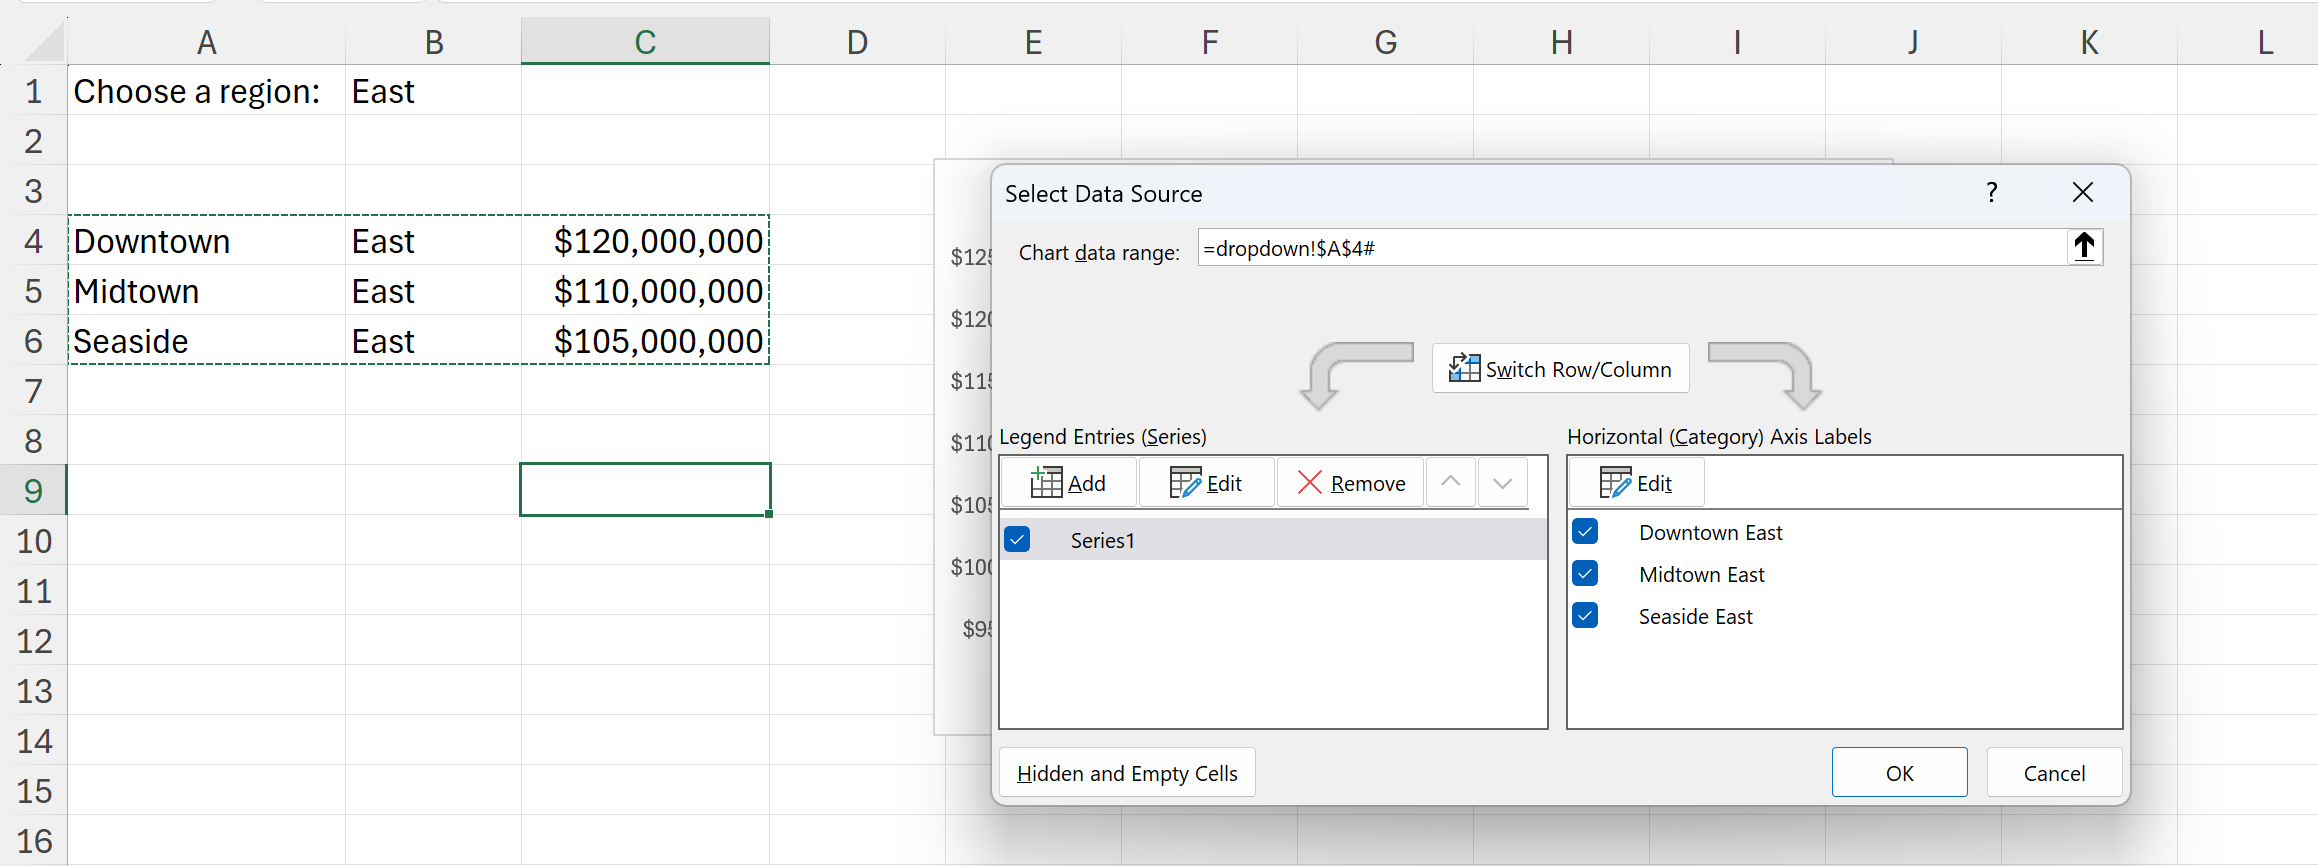Open the dialog help question mark

point(1991,192)
